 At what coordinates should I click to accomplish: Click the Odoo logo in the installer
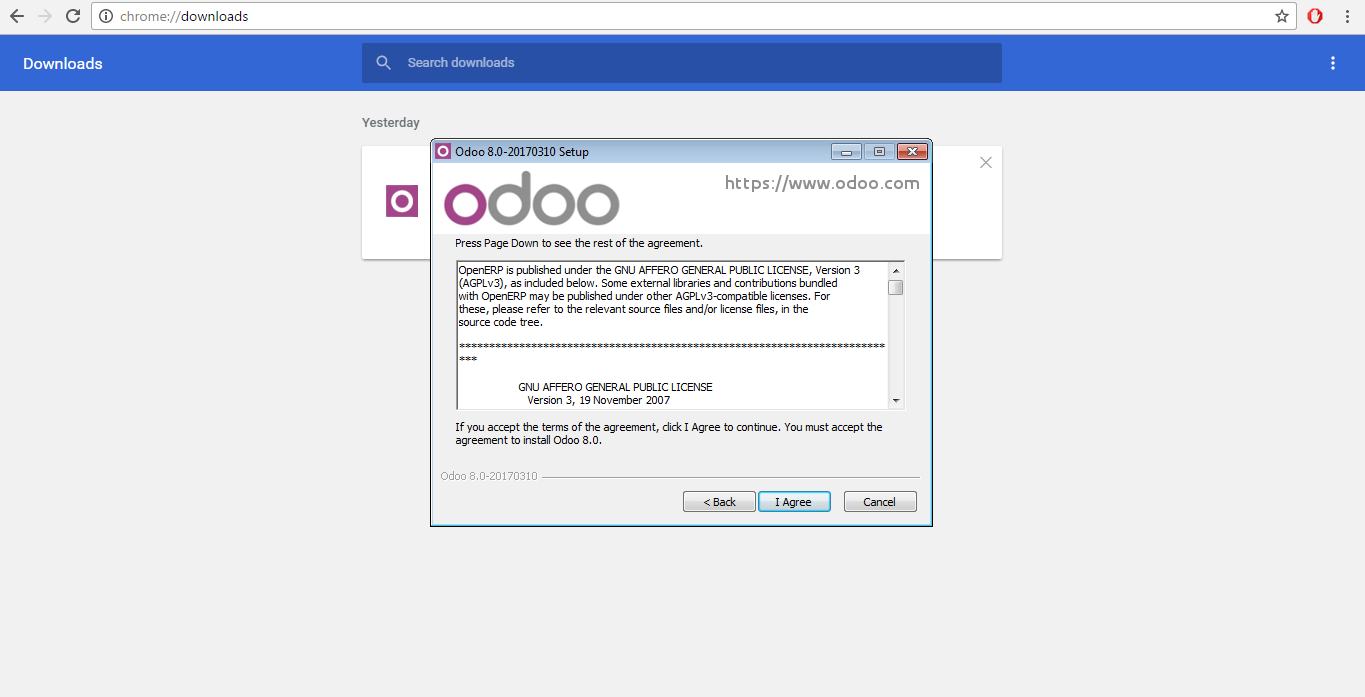click(x=531, y=198)
